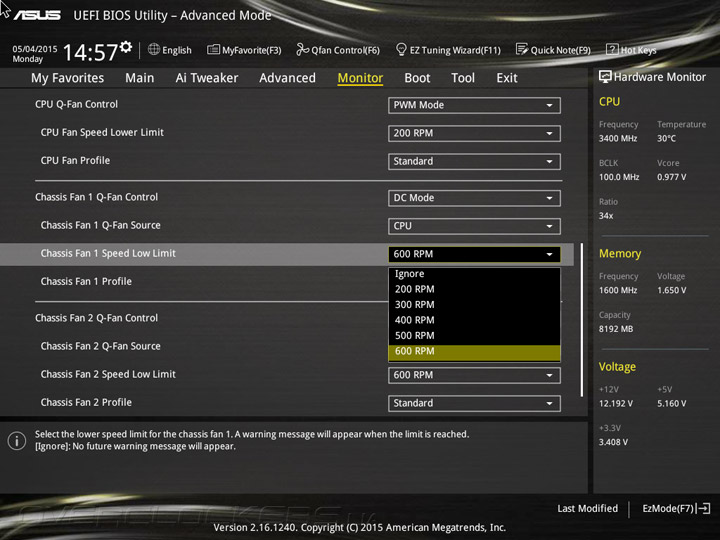Click the 30°C temperature reading
Viewport: 720px width, 540px height.
666,138
